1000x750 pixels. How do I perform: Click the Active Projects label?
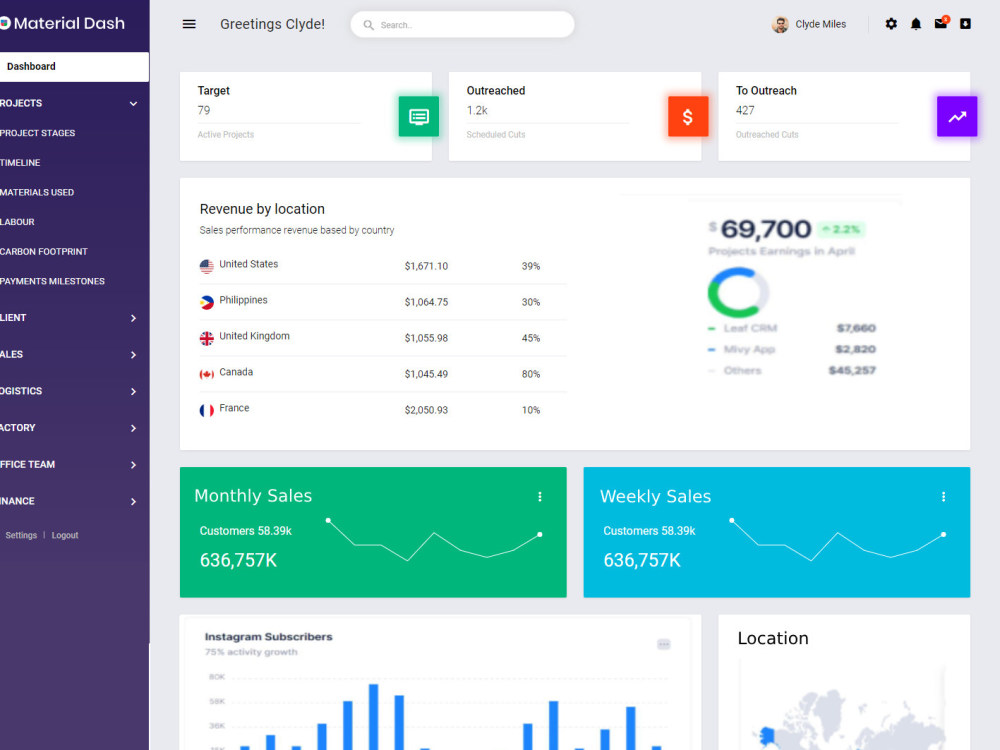click(x=226, y=135)
